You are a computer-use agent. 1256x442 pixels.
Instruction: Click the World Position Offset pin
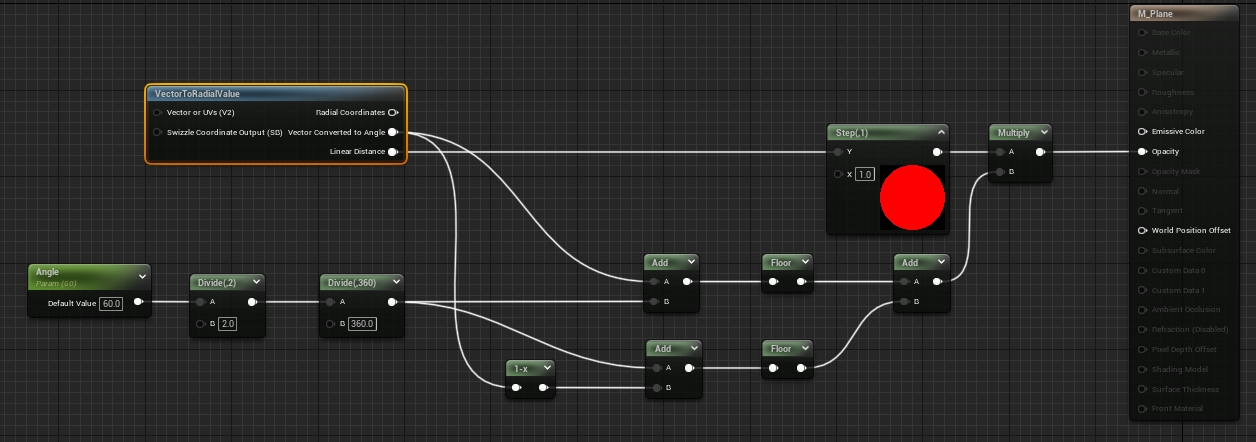1142,230
